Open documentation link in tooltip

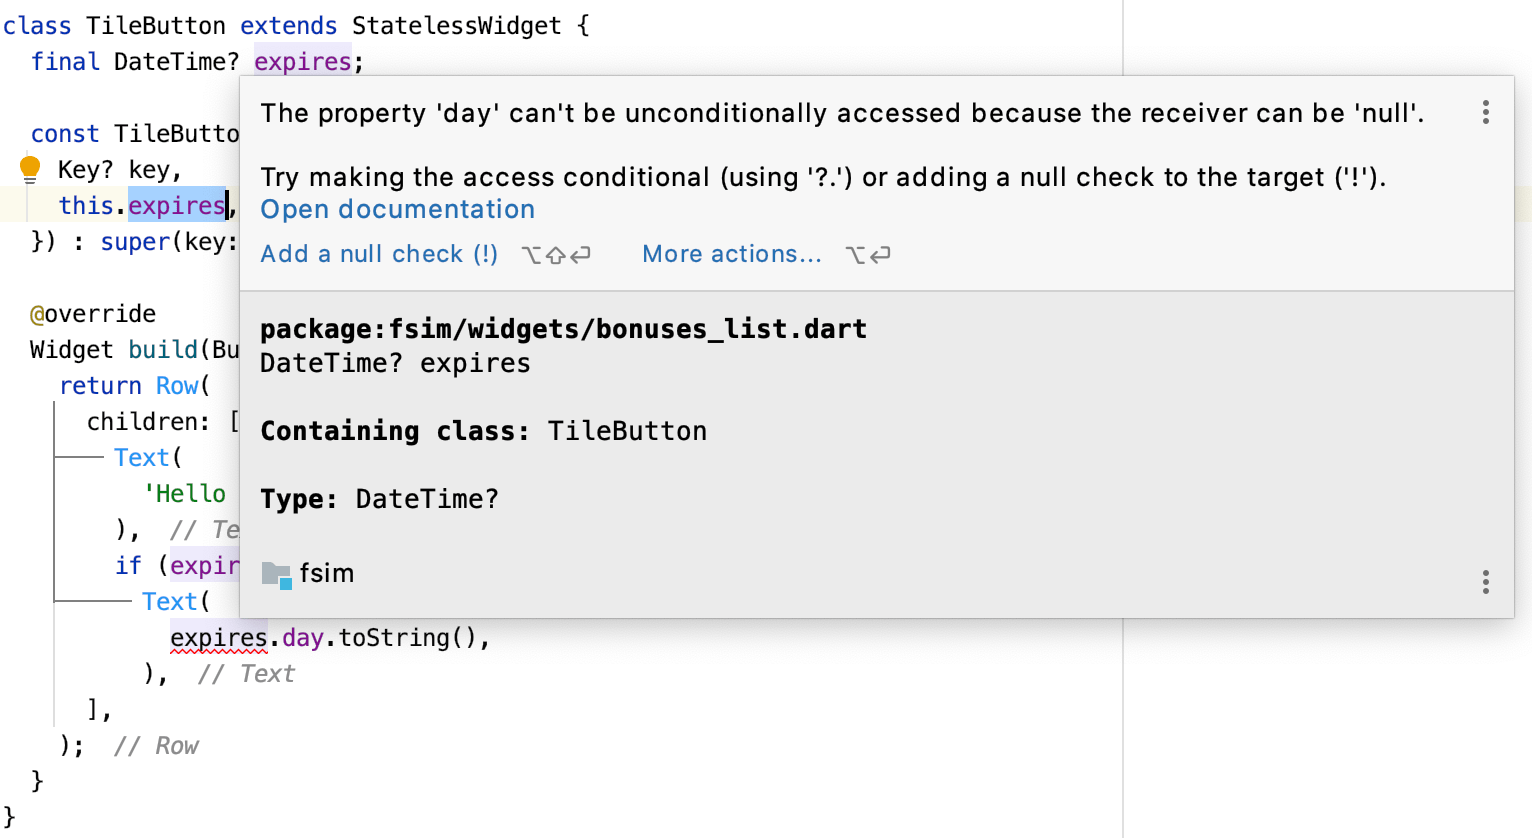coord(397,209)
